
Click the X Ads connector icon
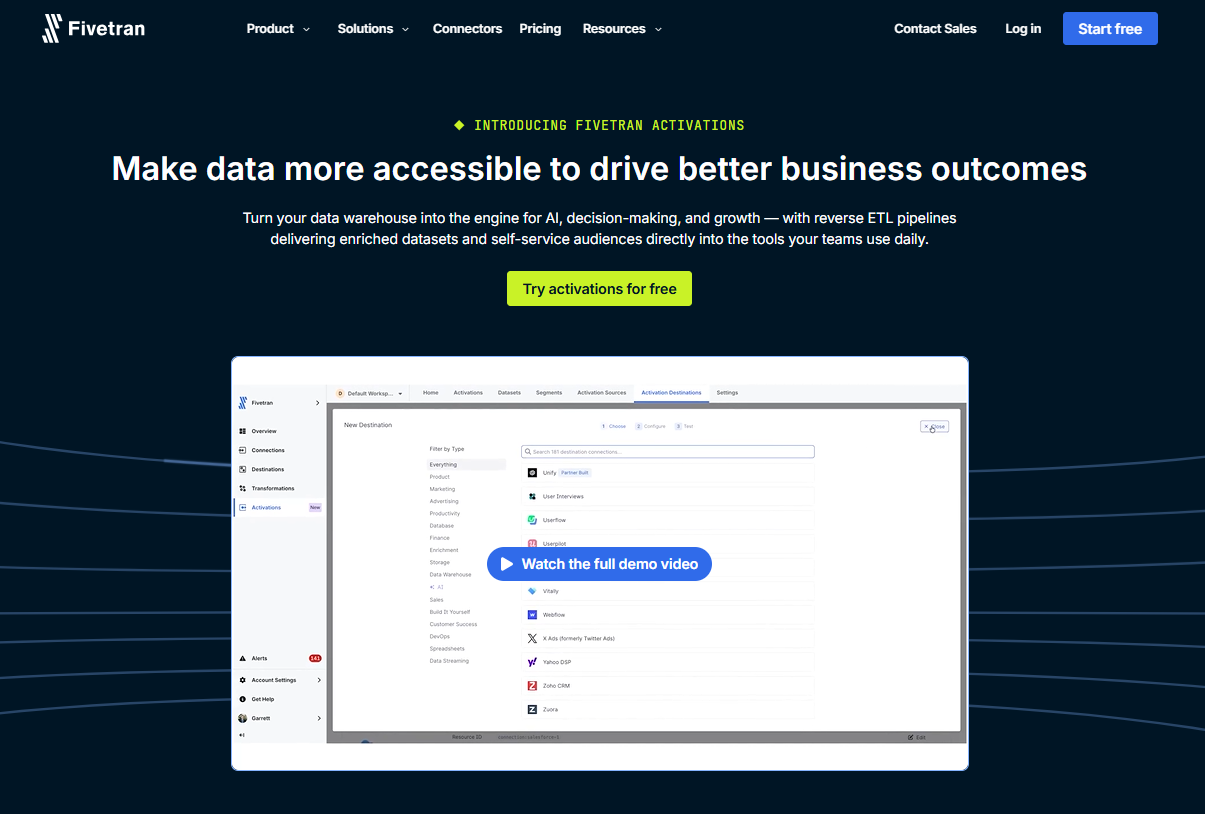point(532,638)
